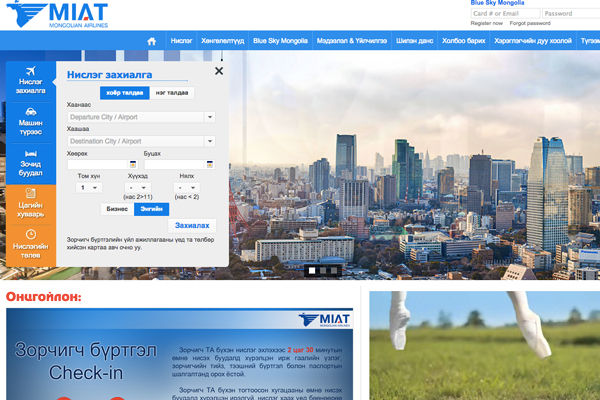Click the Register now link

(487, 23)
